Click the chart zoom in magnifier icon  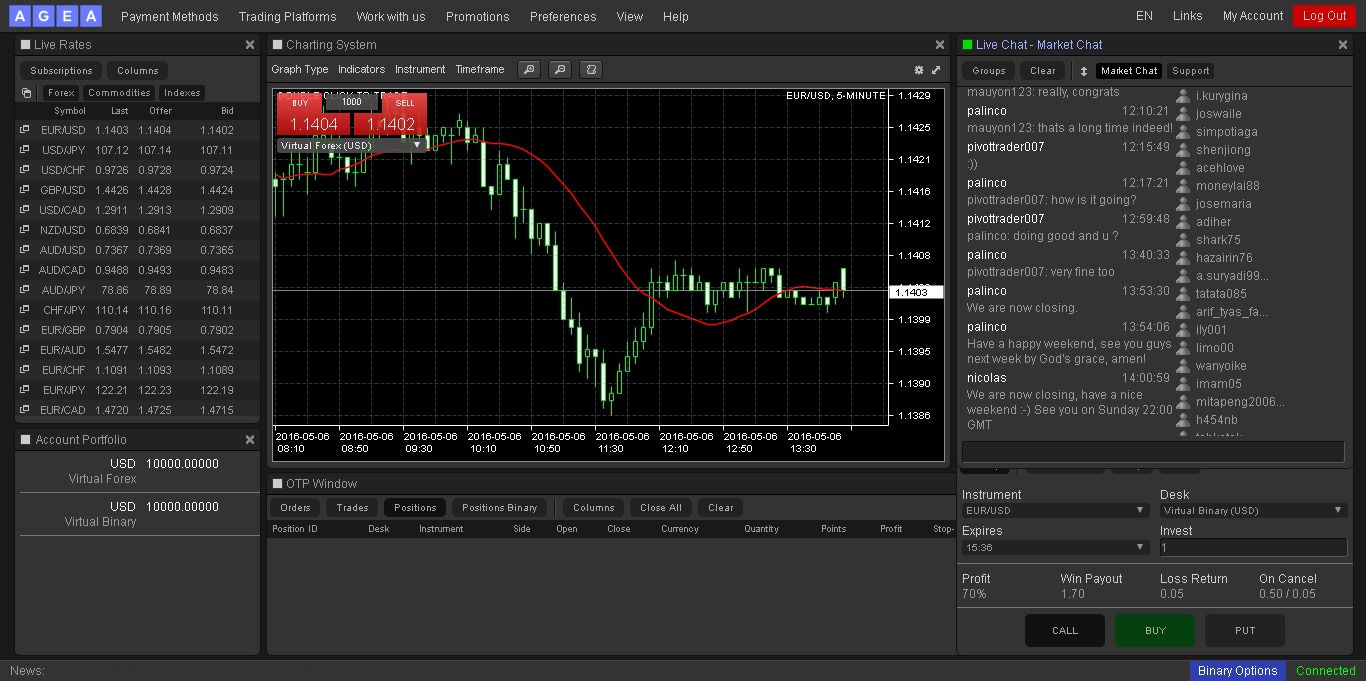(x=529, y=70)
